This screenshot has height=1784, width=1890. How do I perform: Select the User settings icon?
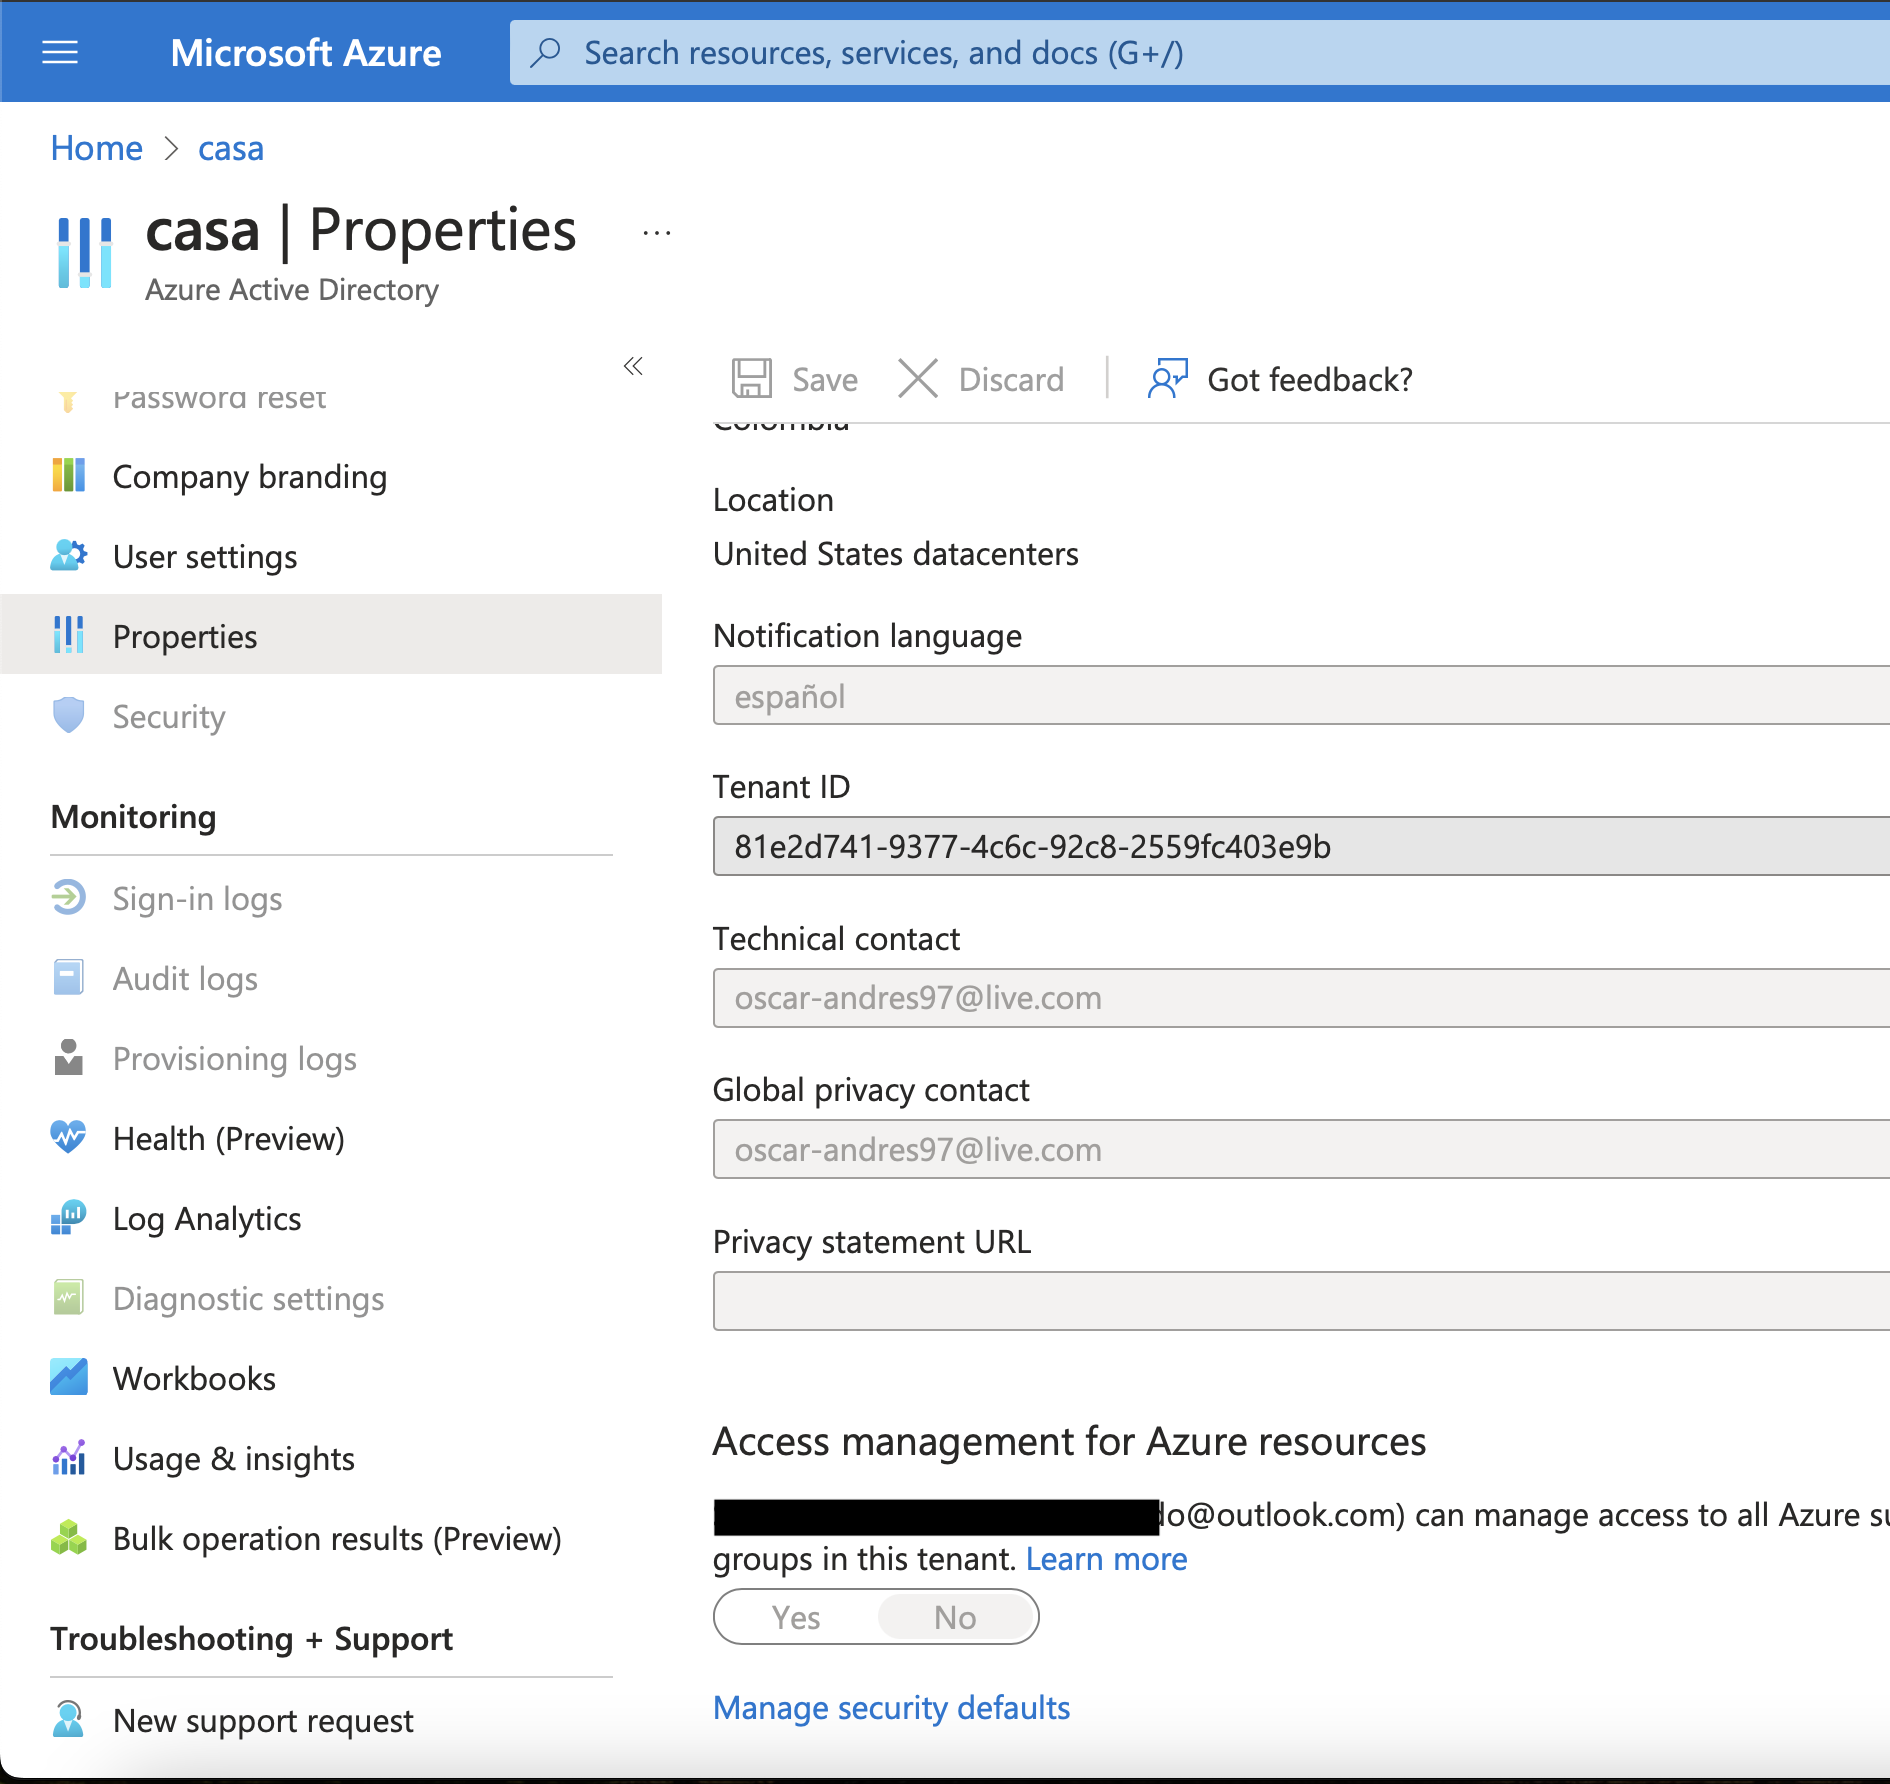point(68,556)
